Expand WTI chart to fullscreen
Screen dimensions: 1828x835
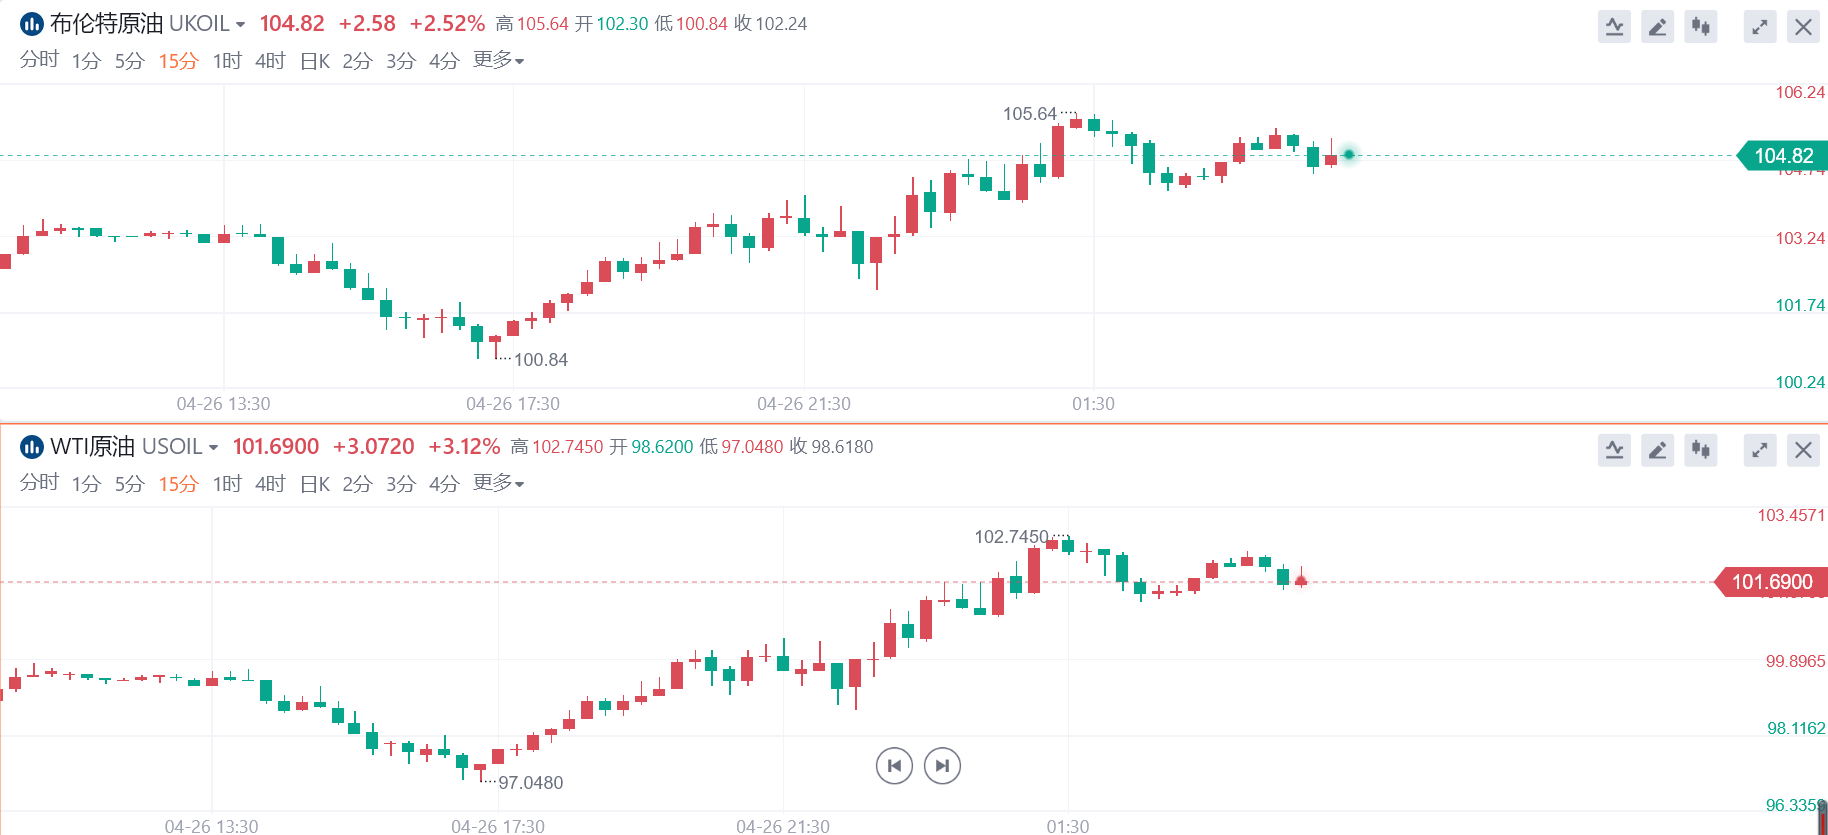(x=1760, y=450)
